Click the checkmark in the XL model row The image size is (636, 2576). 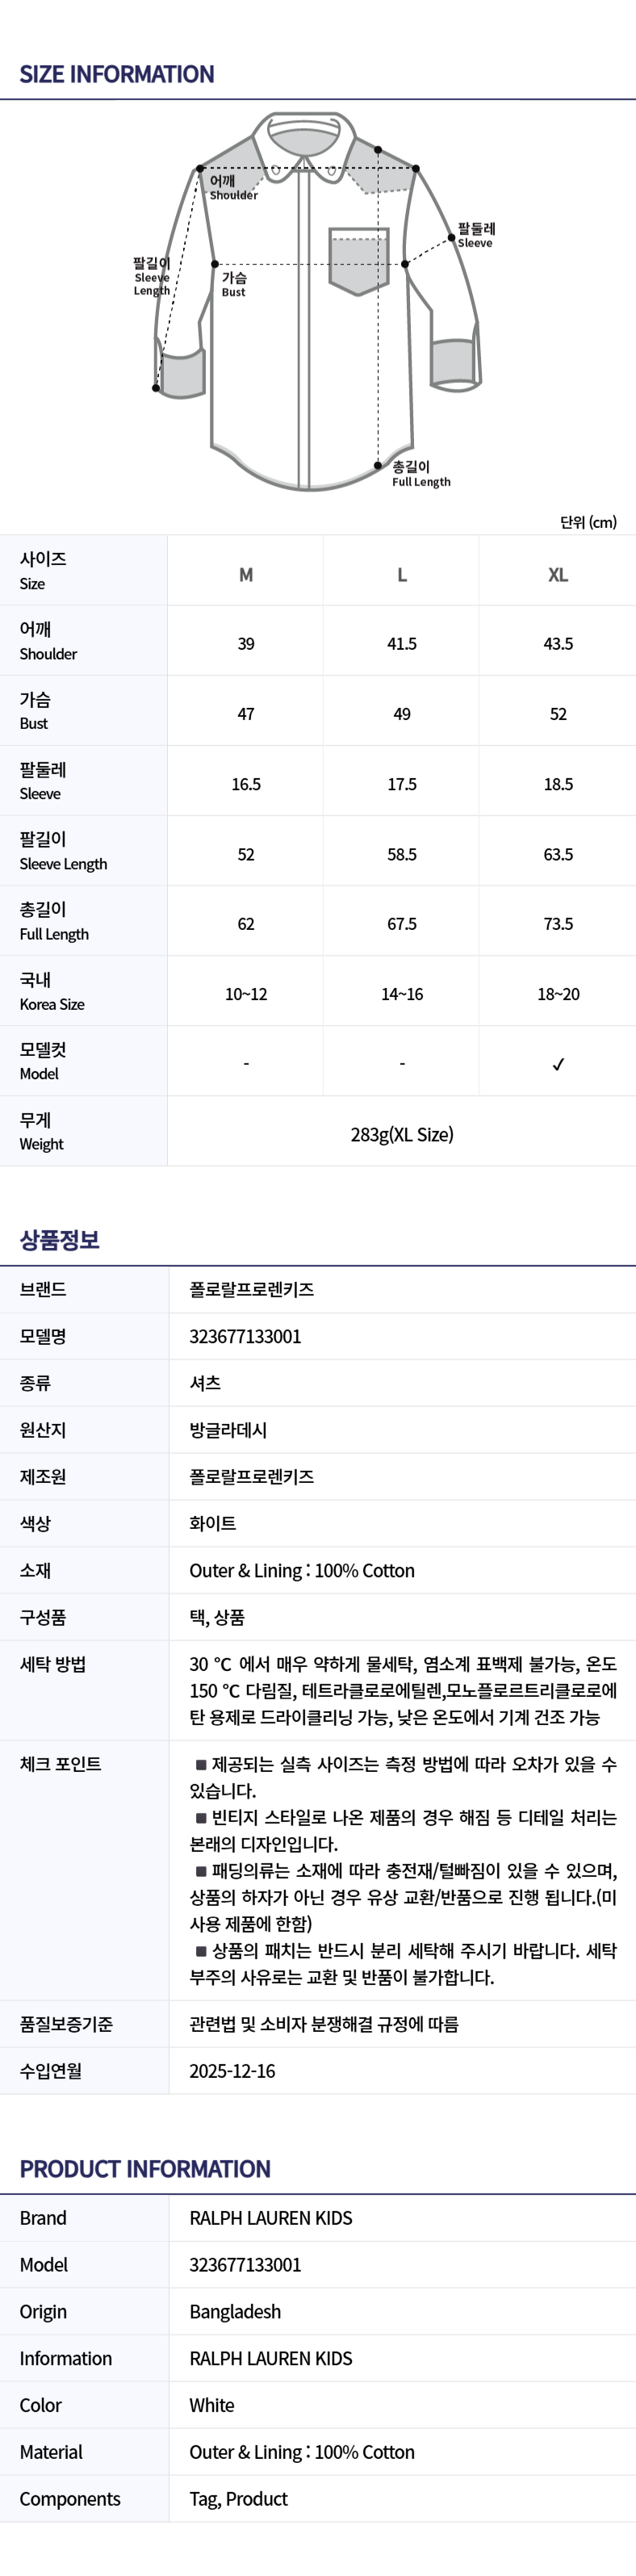tap(558, 1064)
